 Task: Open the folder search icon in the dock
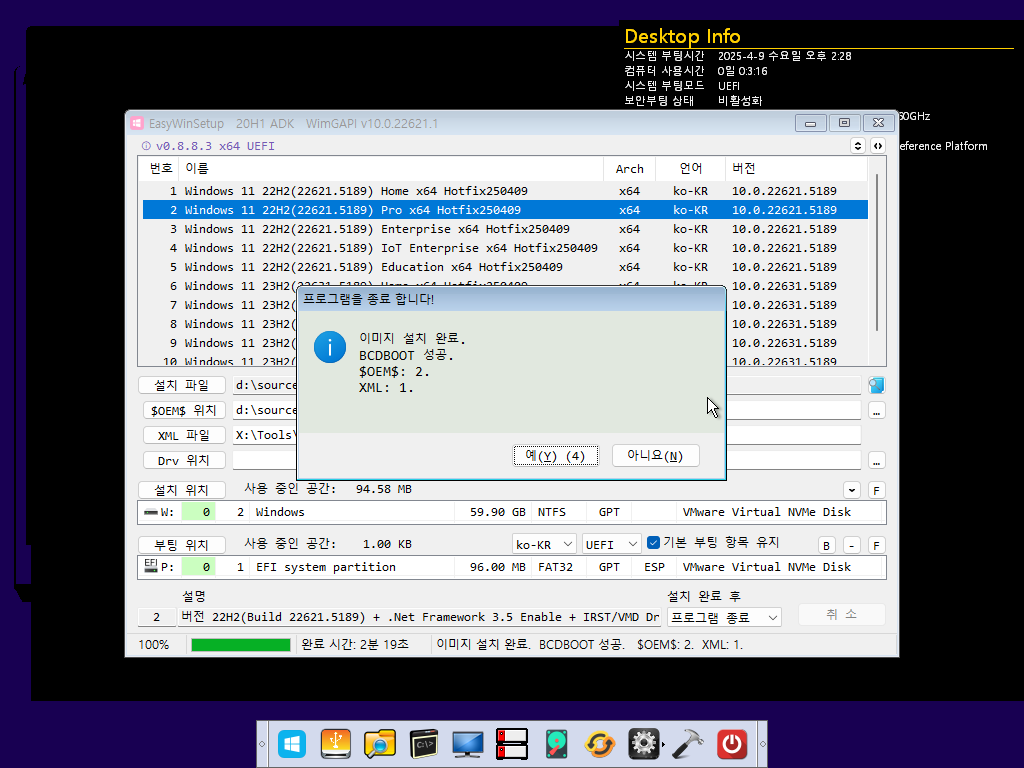380,744
